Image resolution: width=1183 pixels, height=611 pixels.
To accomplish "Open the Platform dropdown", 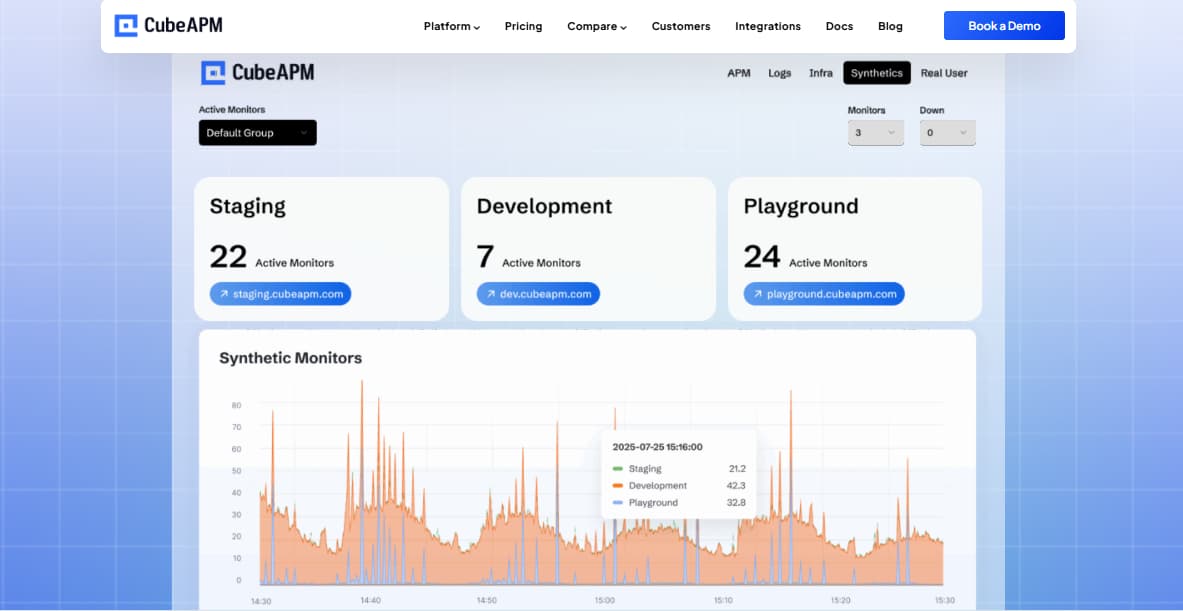I will coord(451,26).
